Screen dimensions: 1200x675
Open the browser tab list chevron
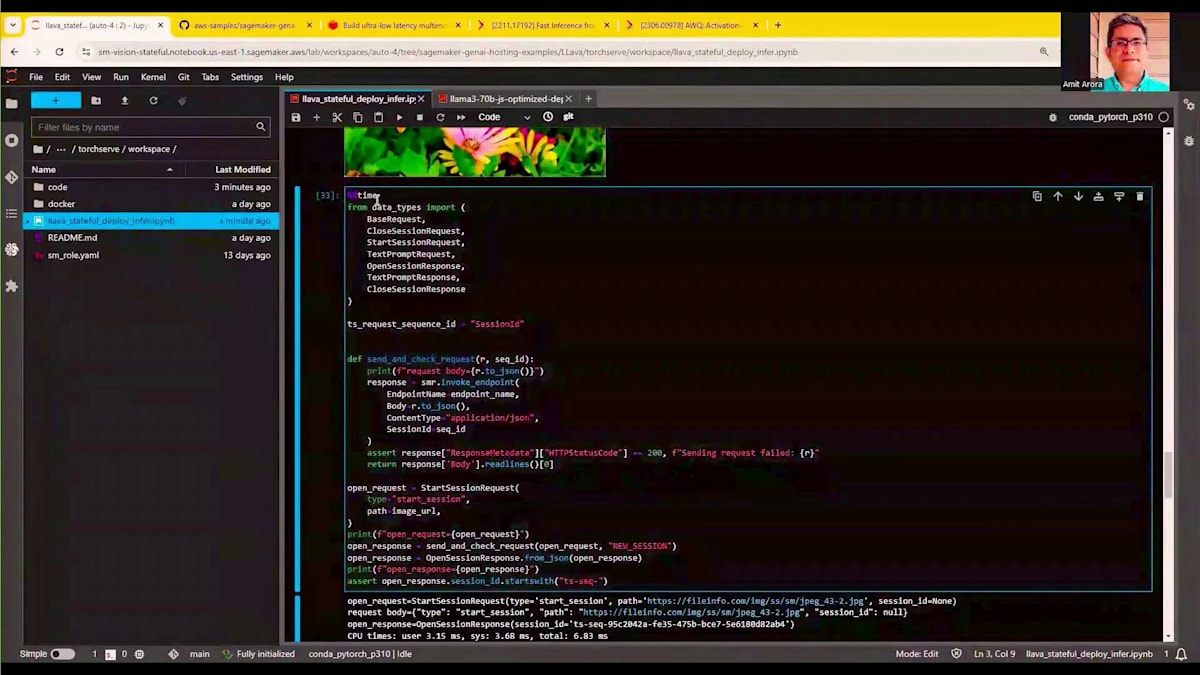tap(13, 25)
